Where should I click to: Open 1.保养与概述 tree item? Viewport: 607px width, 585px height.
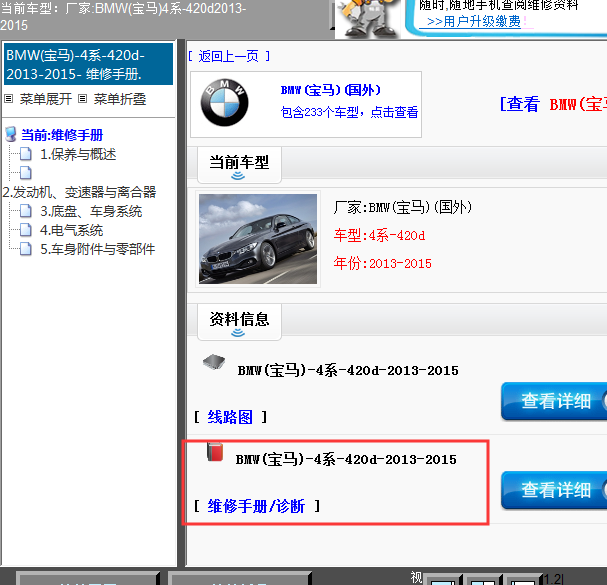(78, 154)
